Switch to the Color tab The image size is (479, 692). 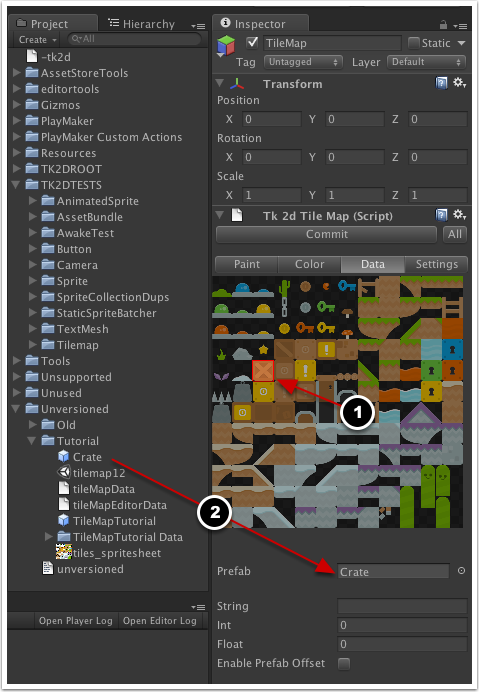tap(309, 264)
